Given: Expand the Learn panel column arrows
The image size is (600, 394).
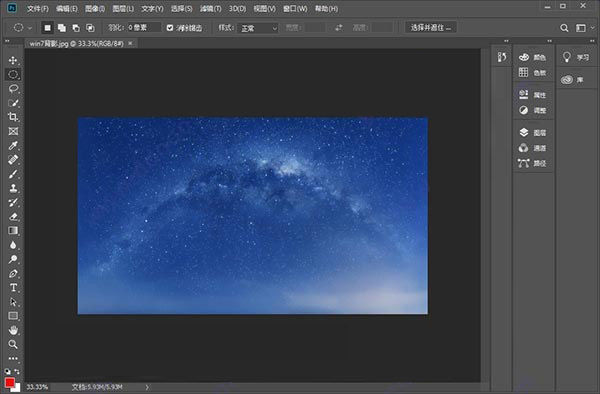Looking at the screenshot, I should coord(592,41).
